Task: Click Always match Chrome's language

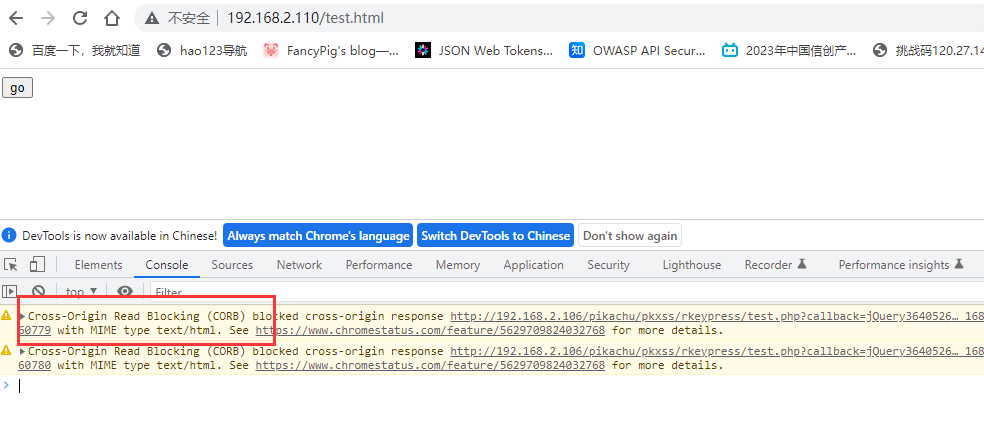Action: click(x=318, y=236)
